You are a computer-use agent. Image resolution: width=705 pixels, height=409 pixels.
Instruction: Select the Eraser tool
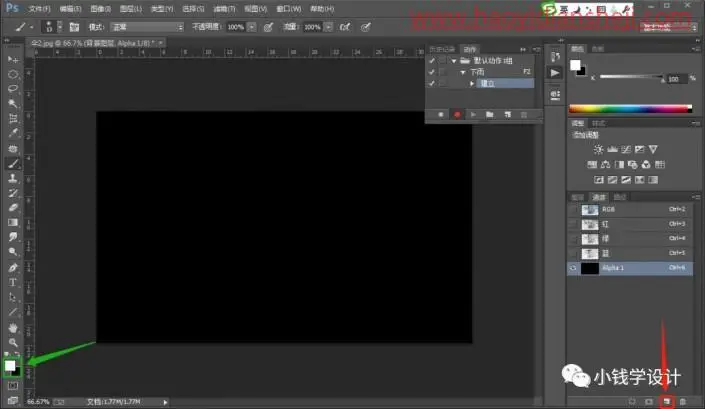(13, 208)
